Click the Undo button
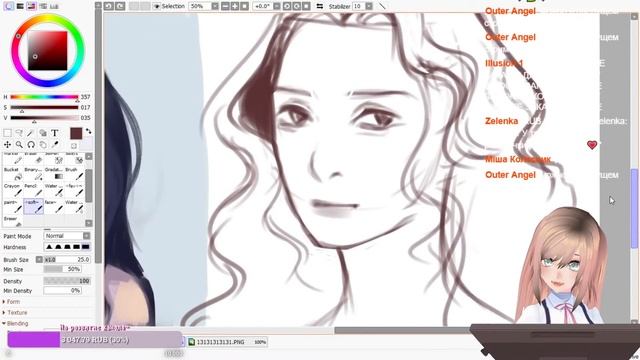 click(x=108, y=6)
